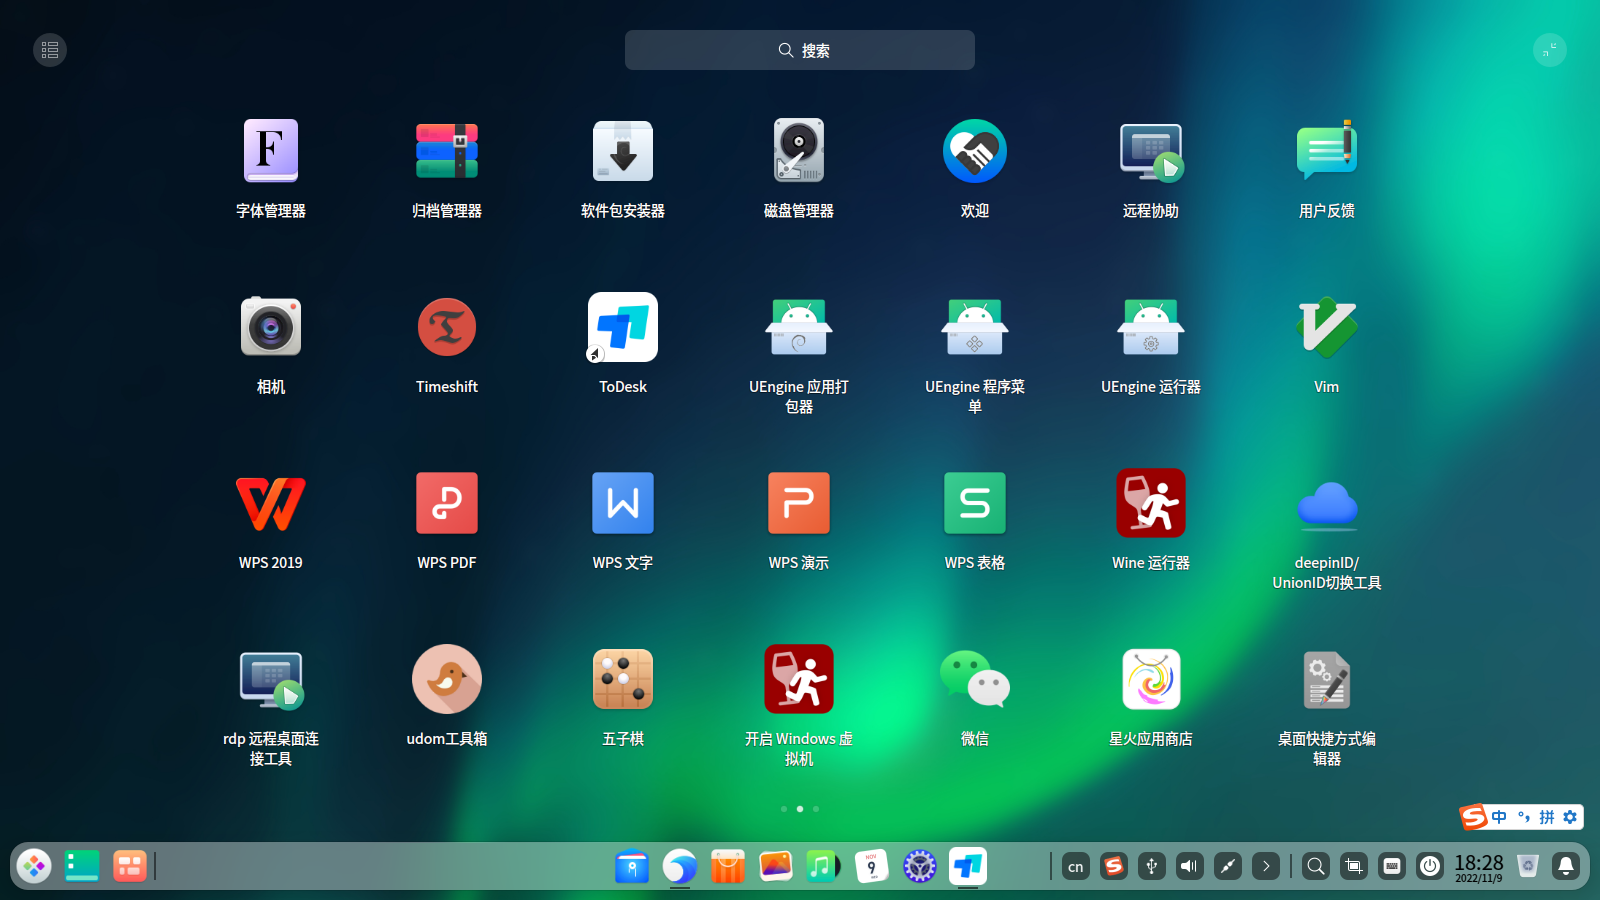Open the notification bell in dock
The image size is (1600, 900).
[1566, 866]
